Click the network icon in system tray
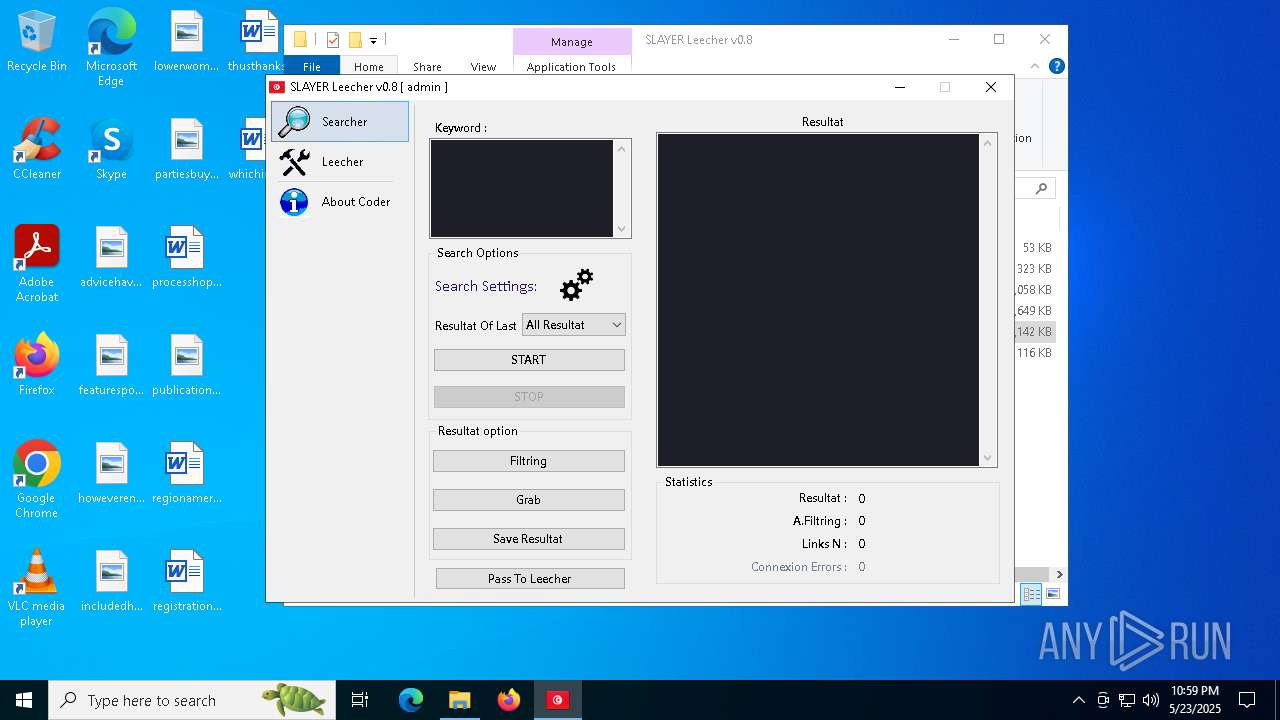 point(1127,700)
